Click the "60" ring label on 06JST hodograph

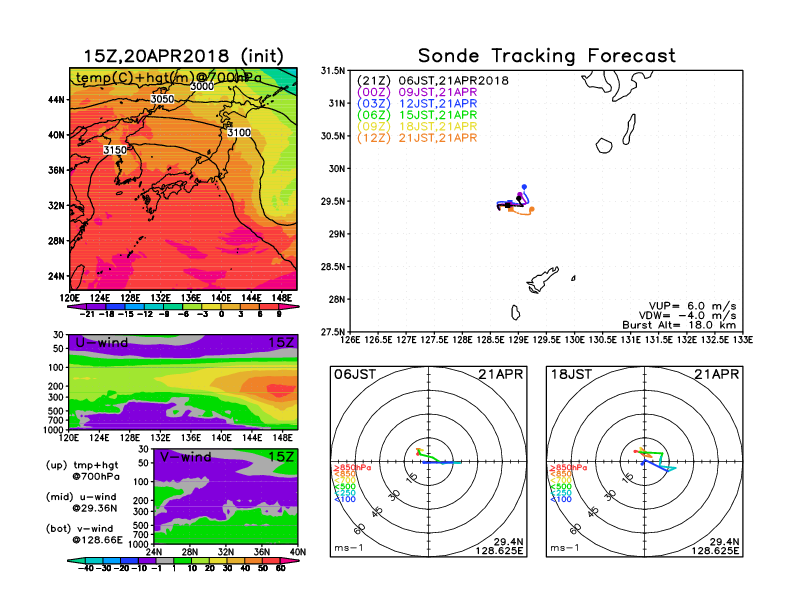(x=360, y=529)
